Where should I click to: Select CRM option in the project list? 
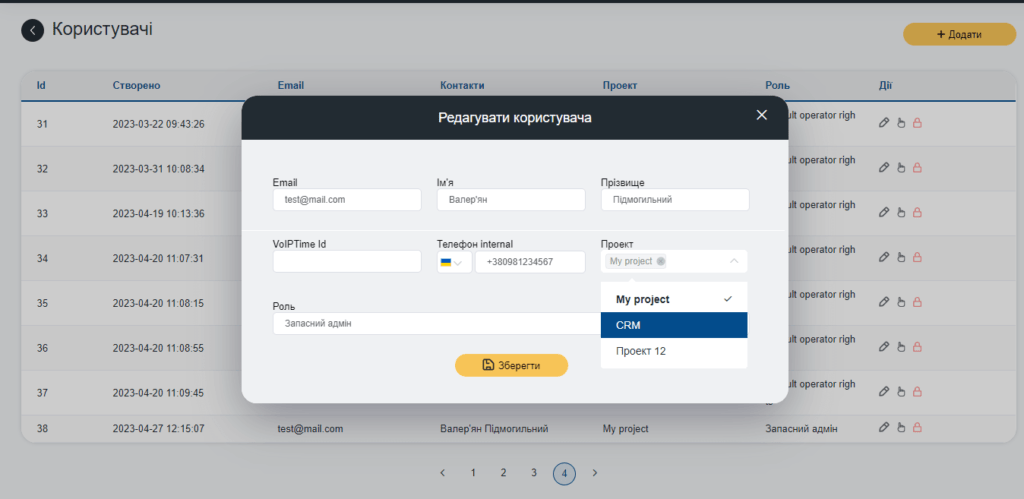tap(674, 325)
